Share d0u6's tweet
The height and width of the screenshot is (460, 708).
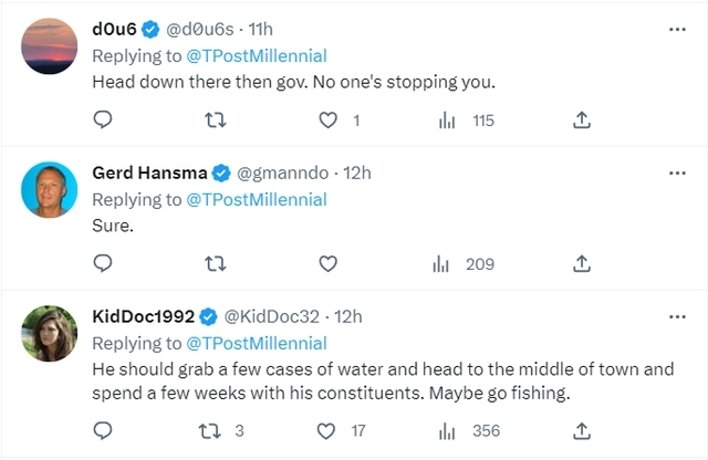(x=582, y=120)
